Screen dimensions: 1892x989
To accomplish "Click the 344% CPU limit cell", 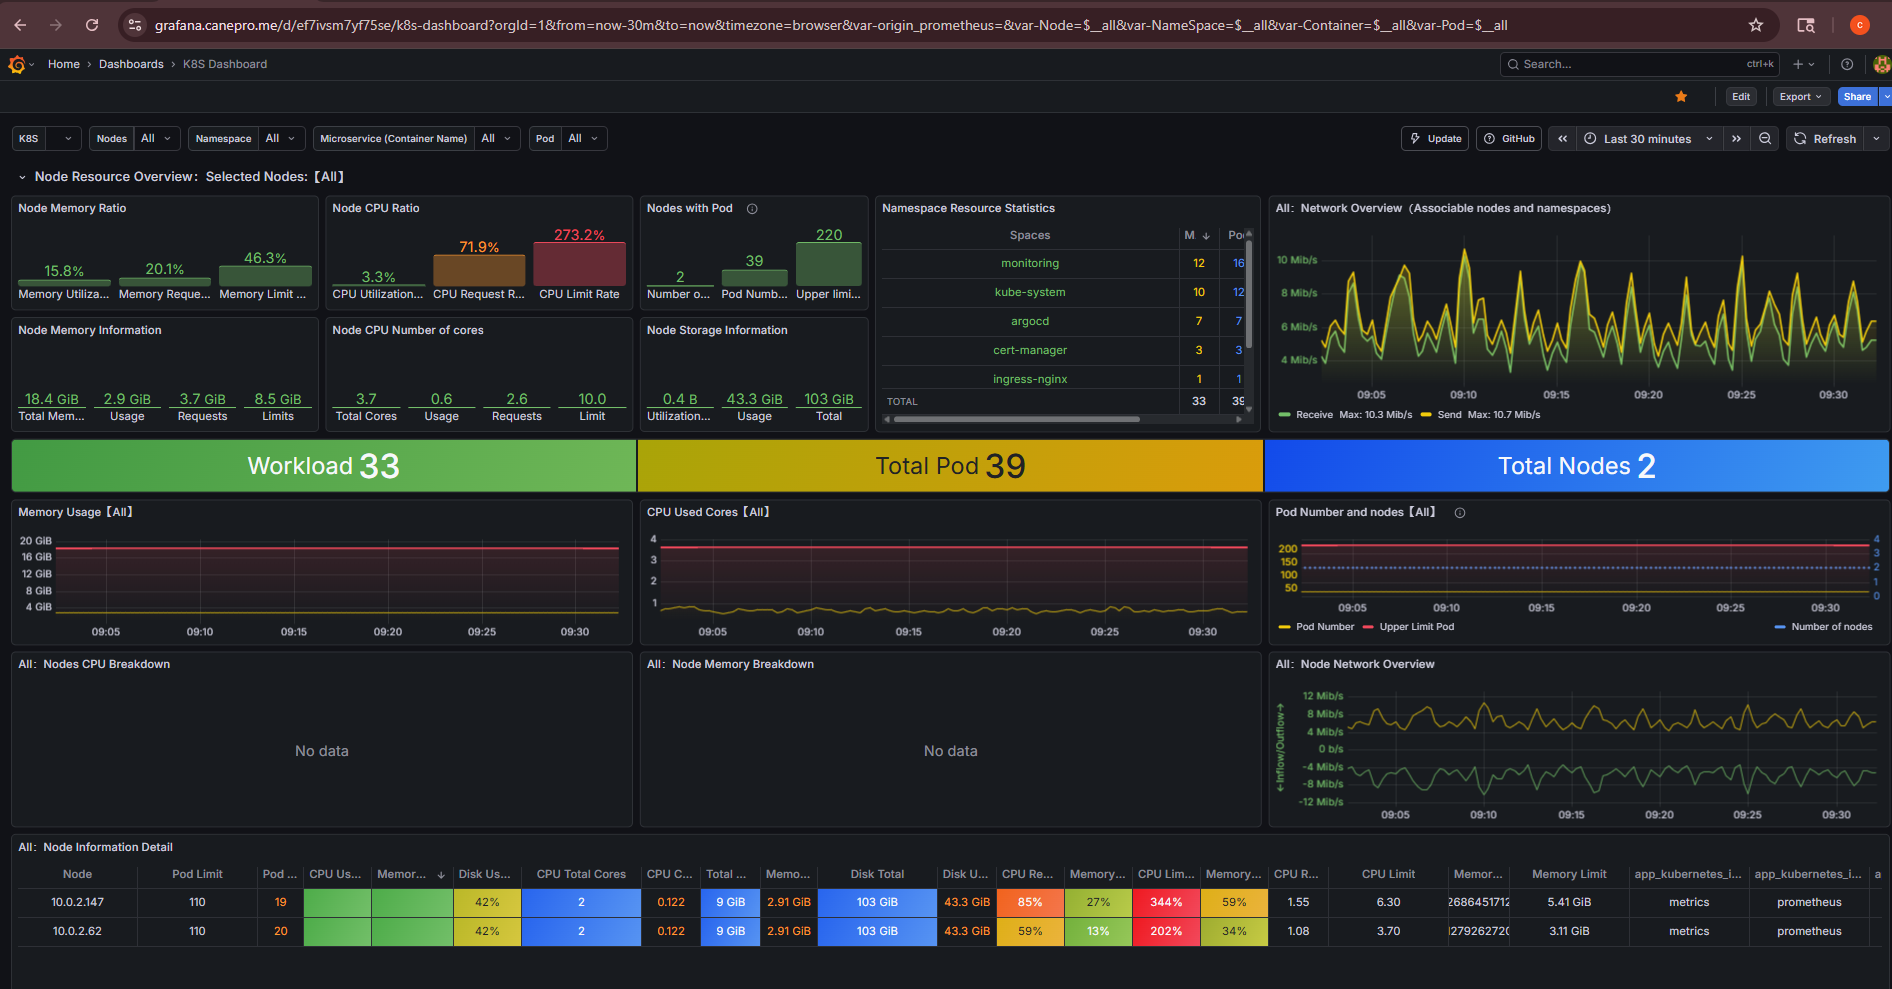I will pyautogui.click(x=1166, y=903).
